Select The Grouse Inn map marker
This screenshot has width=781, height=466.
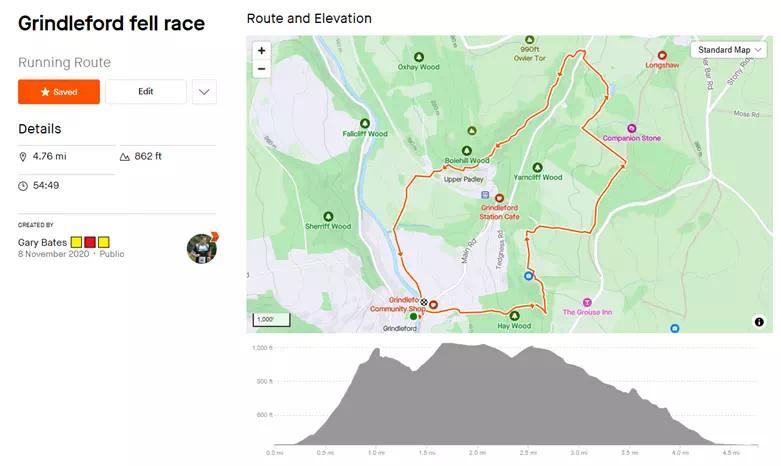click(587, 302)
